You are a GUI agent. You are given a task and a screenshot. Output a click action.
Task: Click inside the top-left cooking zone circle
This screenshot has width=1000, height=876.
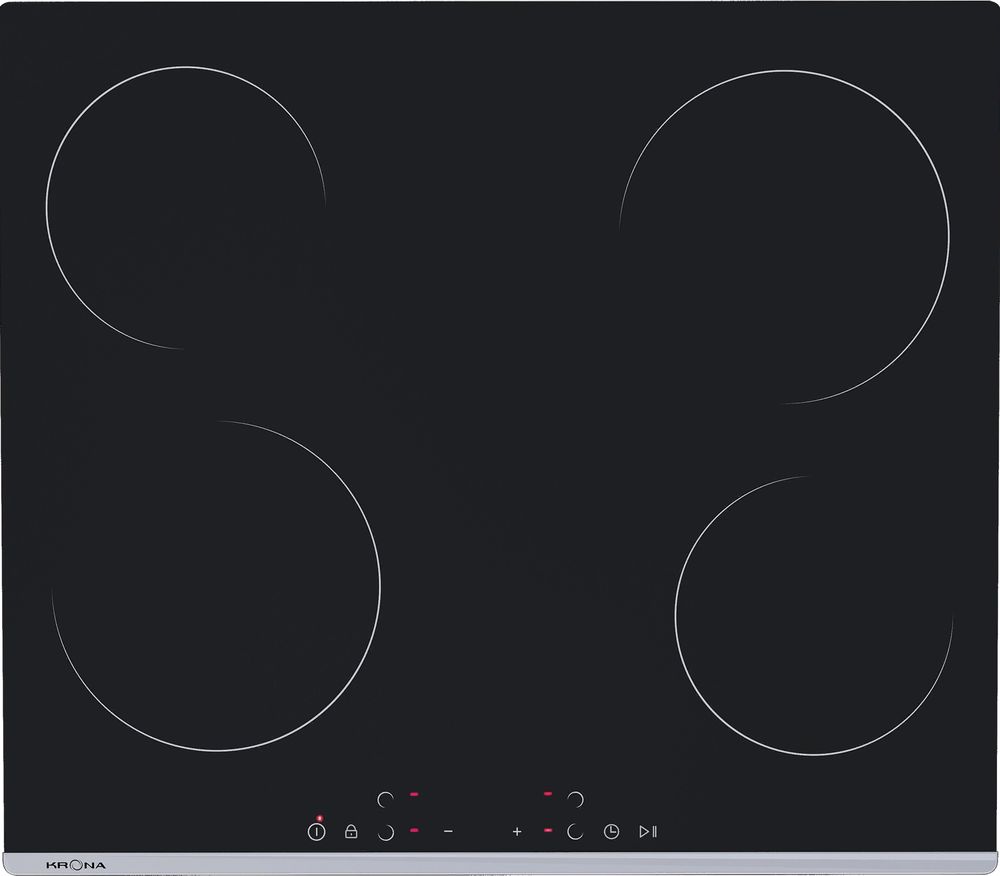coord(185,208)
